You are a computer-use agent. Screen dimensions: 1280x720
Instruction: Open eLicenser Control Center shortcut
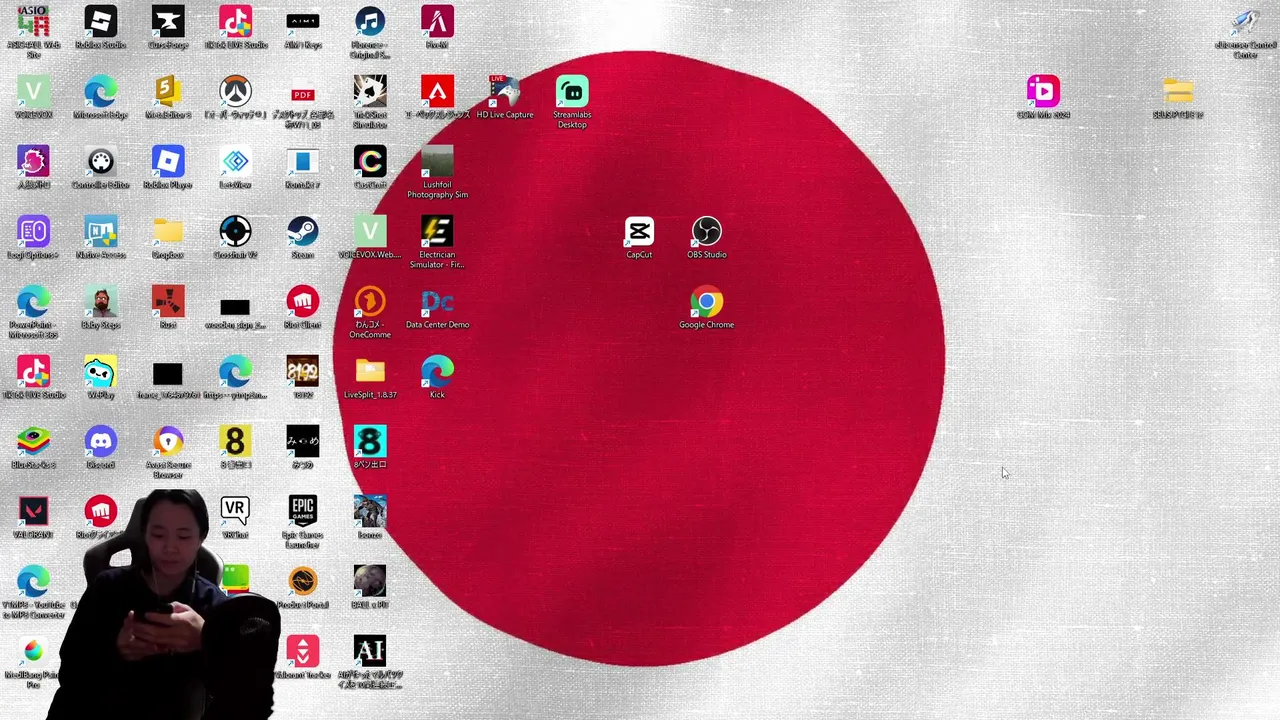1245,22
